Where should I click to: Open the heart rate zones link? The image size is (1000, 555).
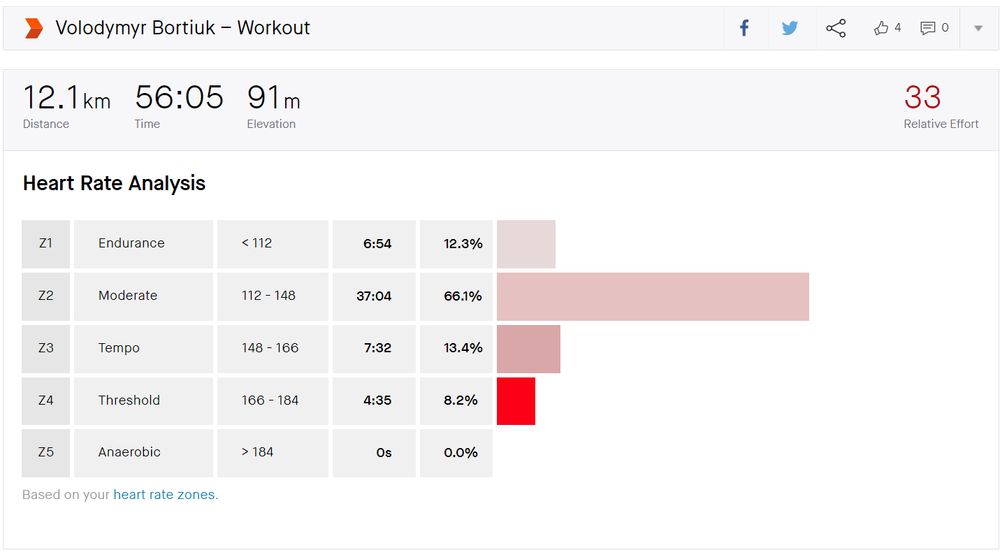[165, 494]
